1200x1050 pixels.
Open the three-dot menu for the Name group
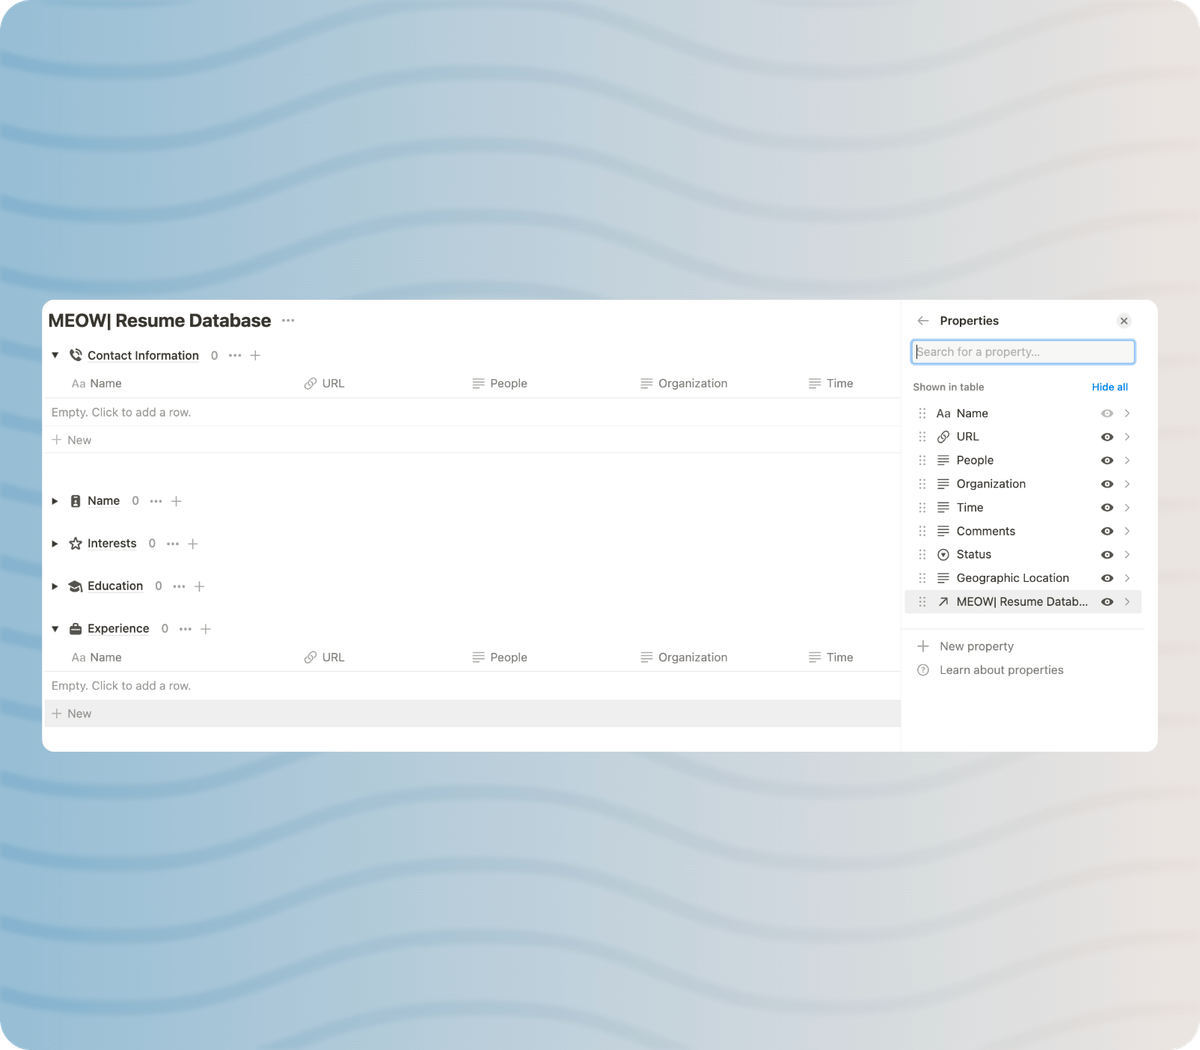(156, 501)
